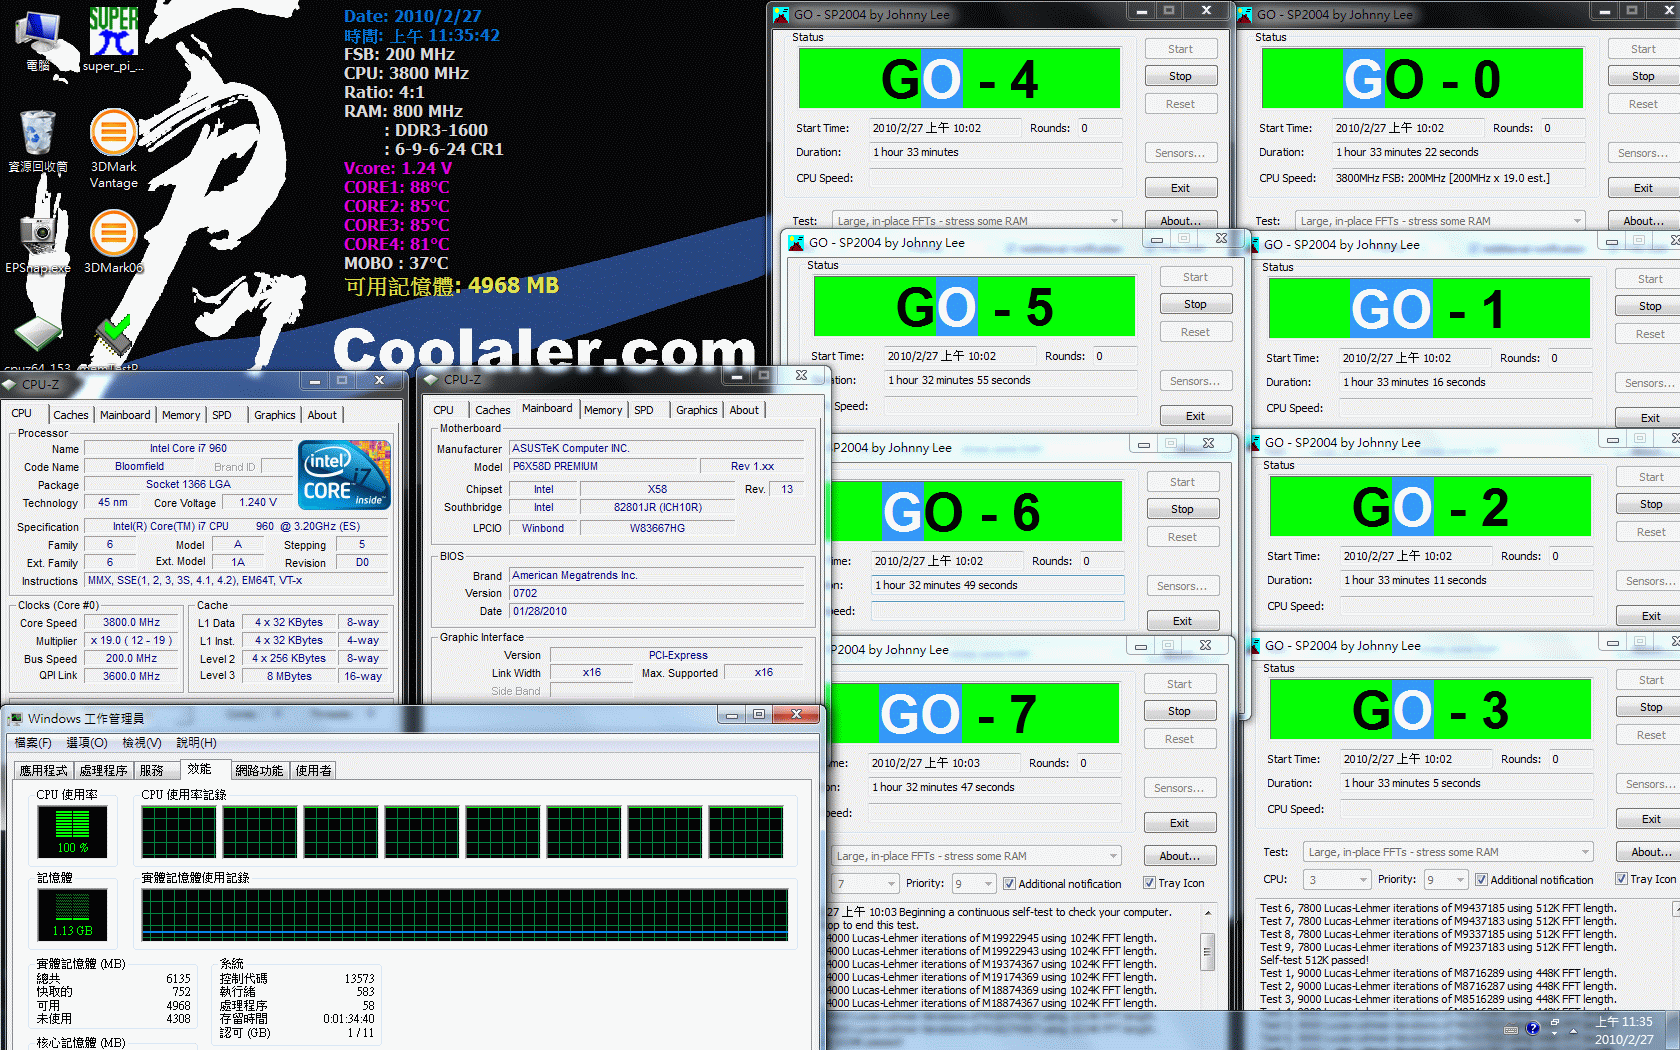Viewport: 1680px width, 1050px height.
Task: Open the 選項(O) menu in Task Manager
Action: (87, 743)
